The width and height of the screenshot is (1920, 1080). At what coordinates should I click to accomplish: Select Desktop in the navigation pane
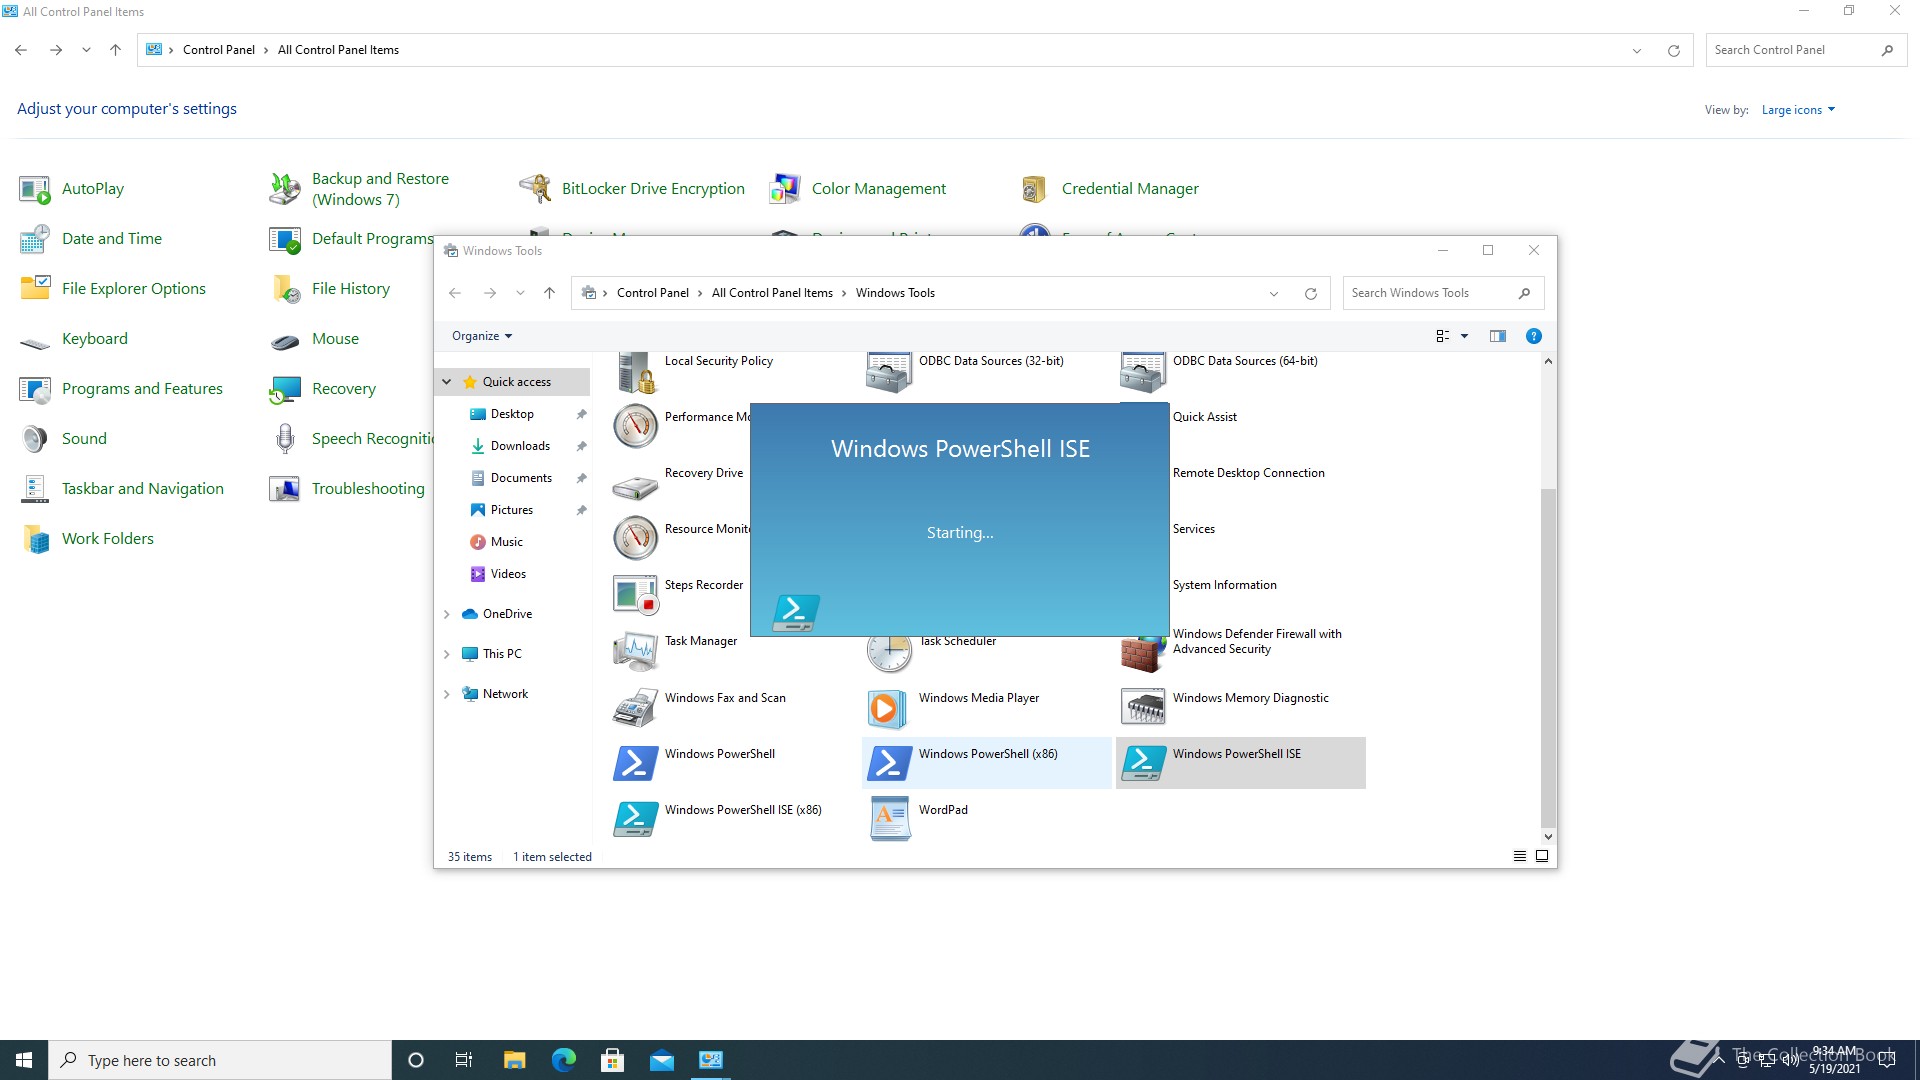pos(512,414)
